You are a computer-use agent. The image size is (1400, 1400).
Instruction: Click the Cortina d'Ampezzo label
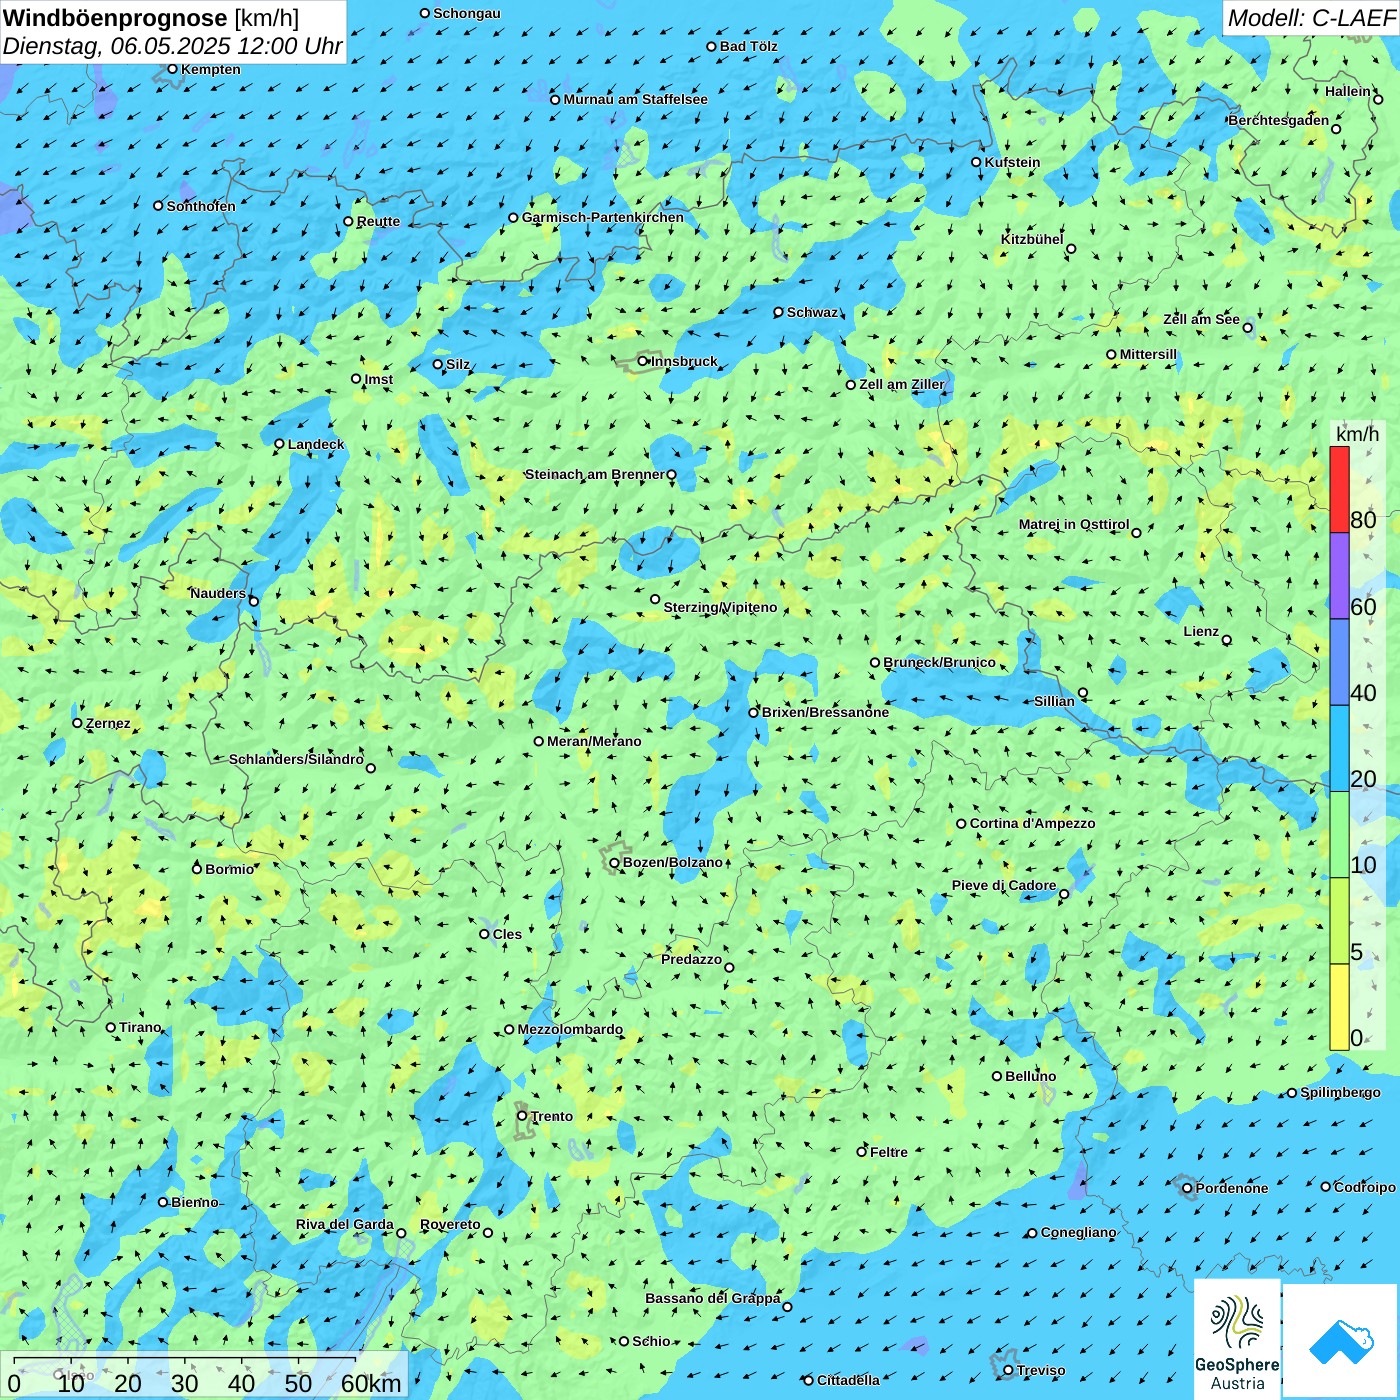1032,823
